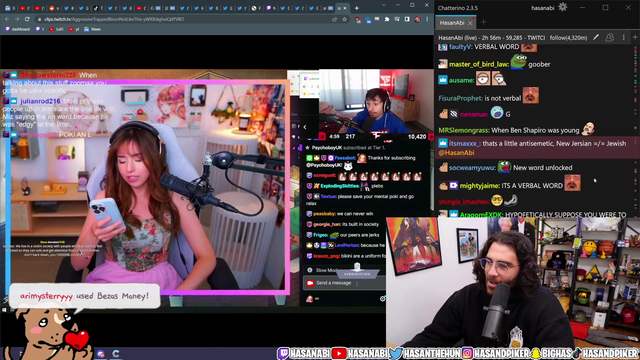Open Chatterino settings gear
Viewport: 640px width, 360px height.
(x=562, y=7)
